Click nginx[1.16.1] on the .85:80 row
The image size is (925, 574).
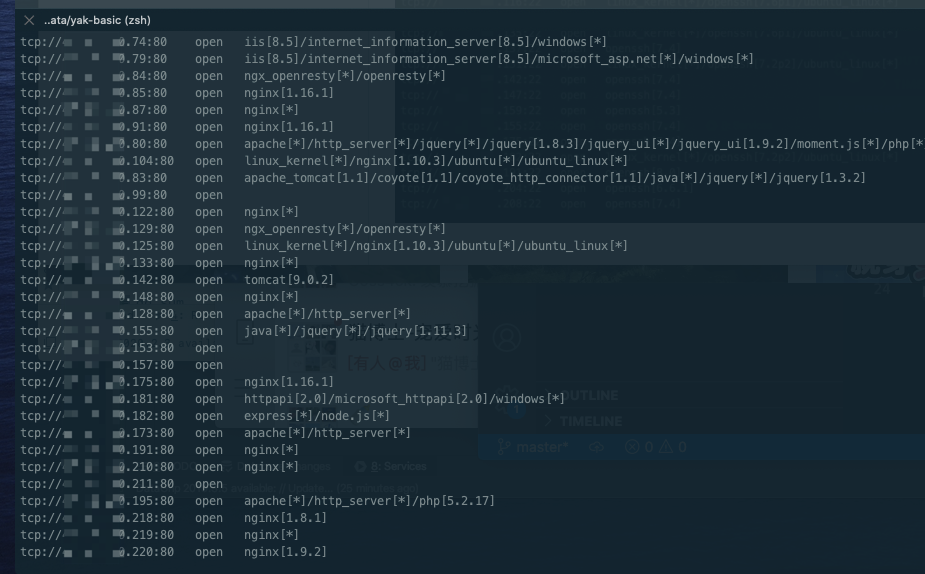(x=288, y=93)
